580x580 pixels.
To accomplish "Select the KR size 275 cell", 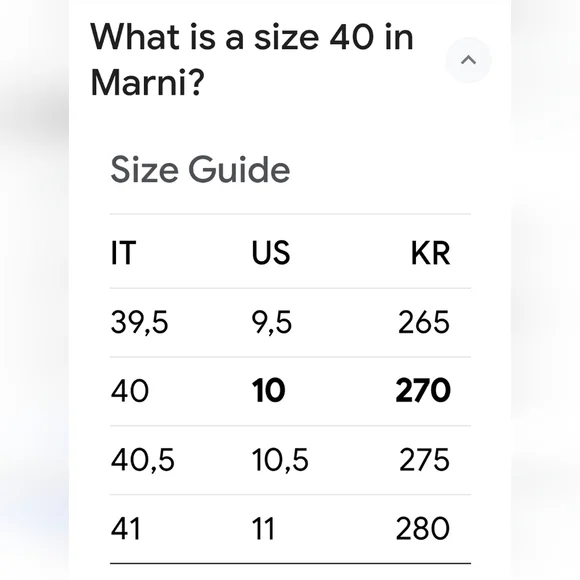I will [x=425, y=460].
